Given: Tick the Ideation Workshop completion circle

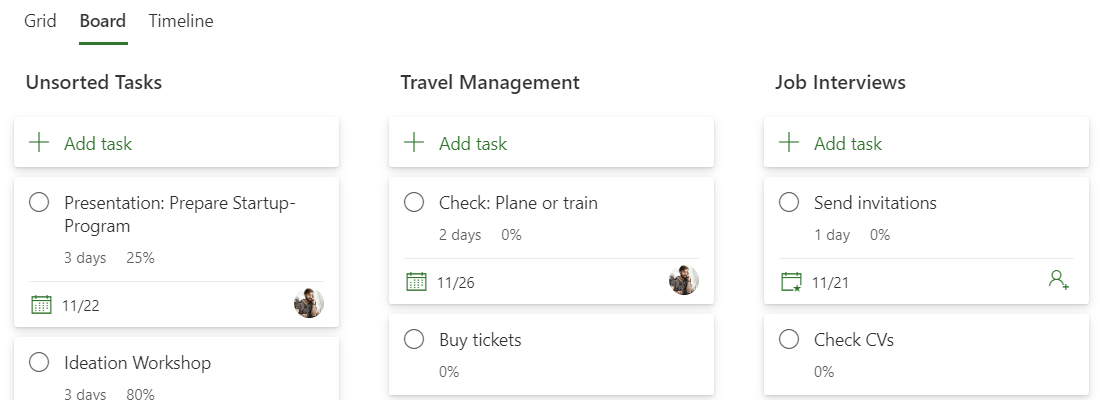Looking at the screenshot, I should (x=39, y=363).
